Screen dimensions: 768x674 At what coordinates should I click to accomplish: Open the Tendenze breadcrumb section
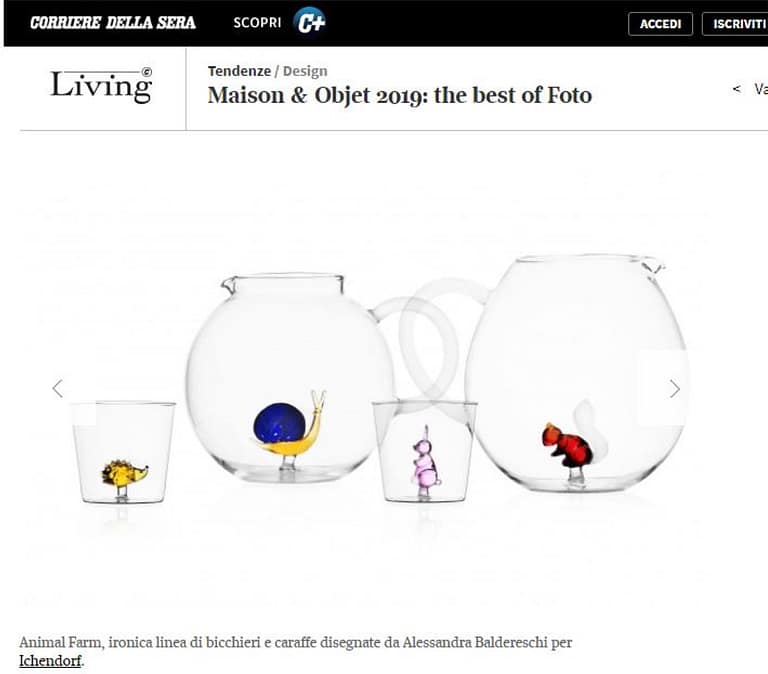coord(239,71)
